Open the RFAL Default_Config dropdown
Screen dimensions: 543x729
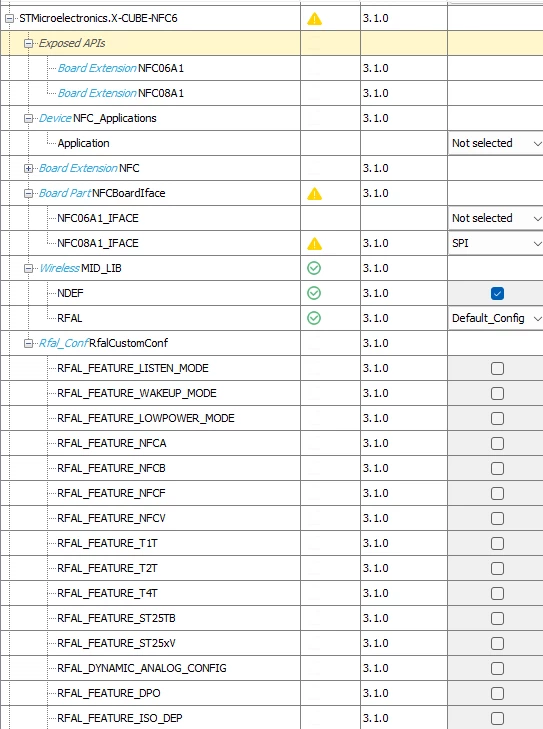point(496,318)
